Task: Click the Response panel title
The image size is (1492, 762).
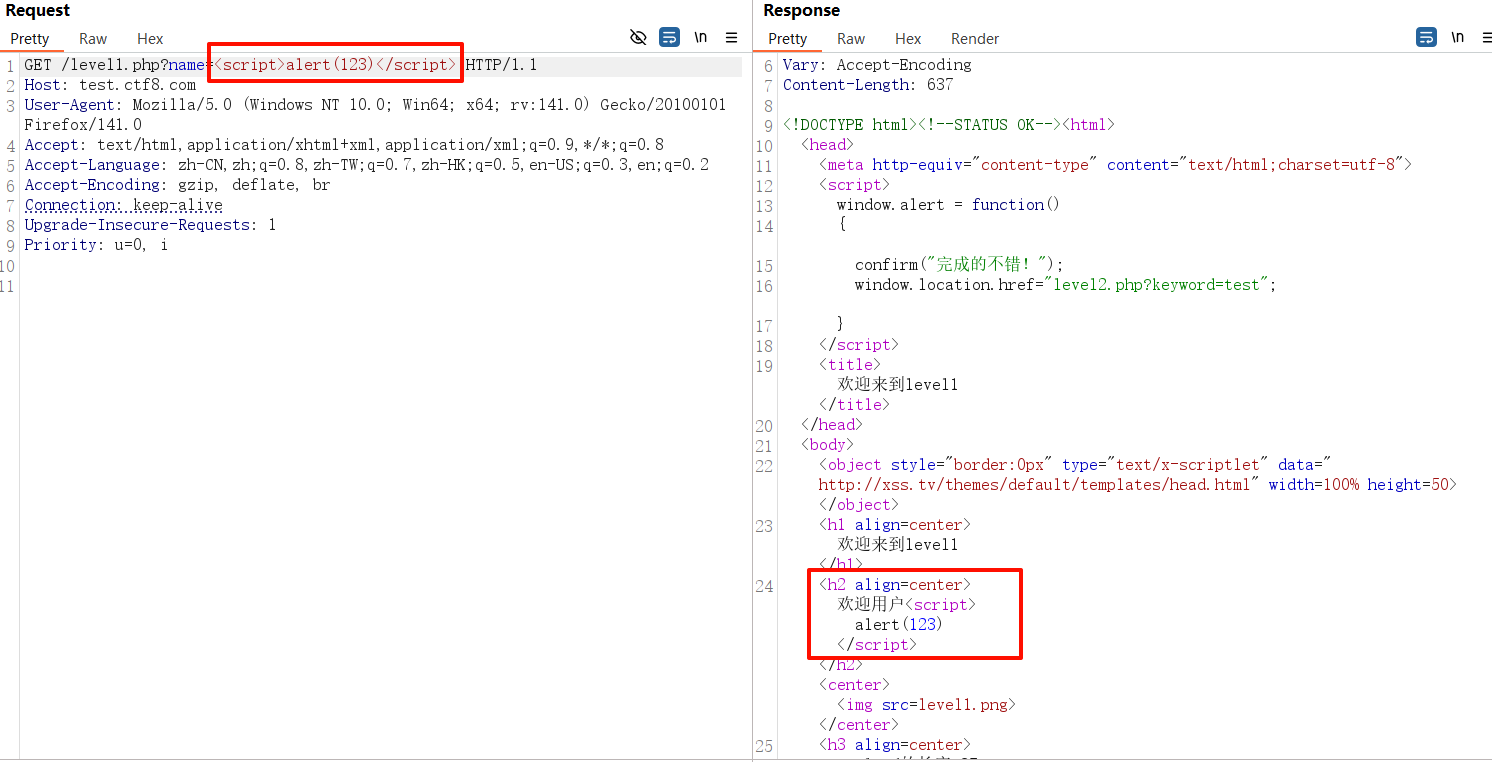Action: click(801, 10)
